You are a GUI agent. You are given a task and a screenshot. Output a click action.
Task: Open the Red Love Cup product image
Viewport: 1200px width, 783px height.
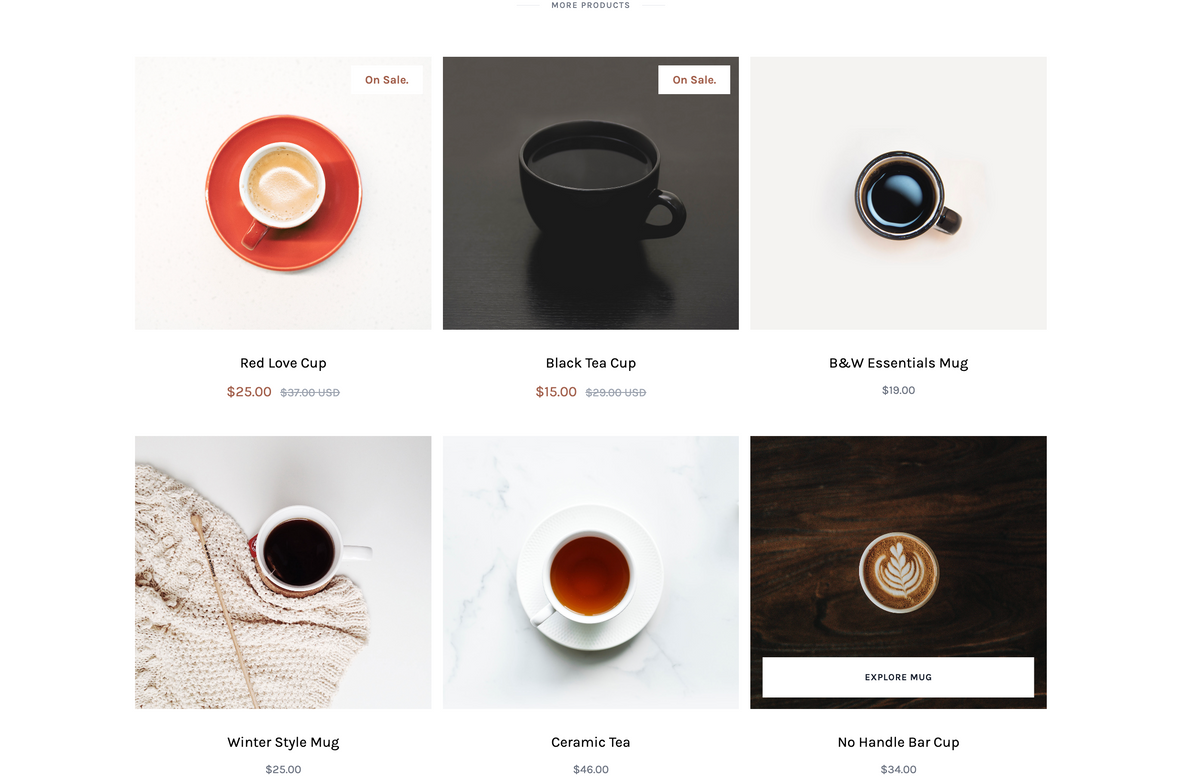click(283, 193)
